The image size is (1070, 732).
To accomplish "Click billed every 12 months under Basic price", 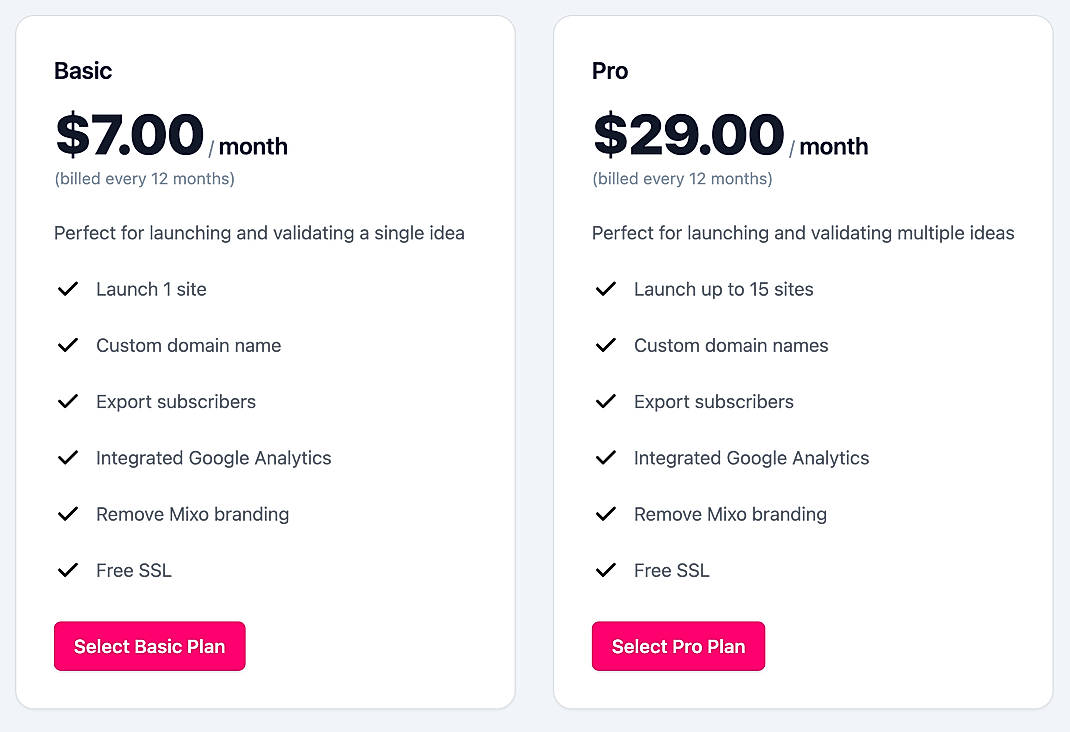I will point(143,178).
